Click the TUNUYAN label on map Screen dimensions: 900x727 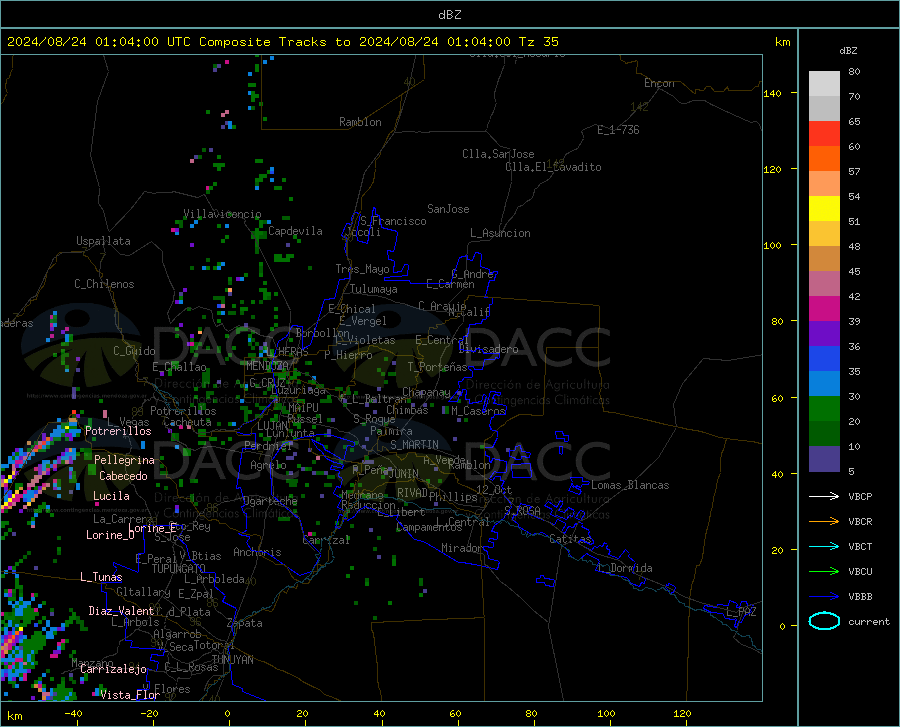pos(232,660)
